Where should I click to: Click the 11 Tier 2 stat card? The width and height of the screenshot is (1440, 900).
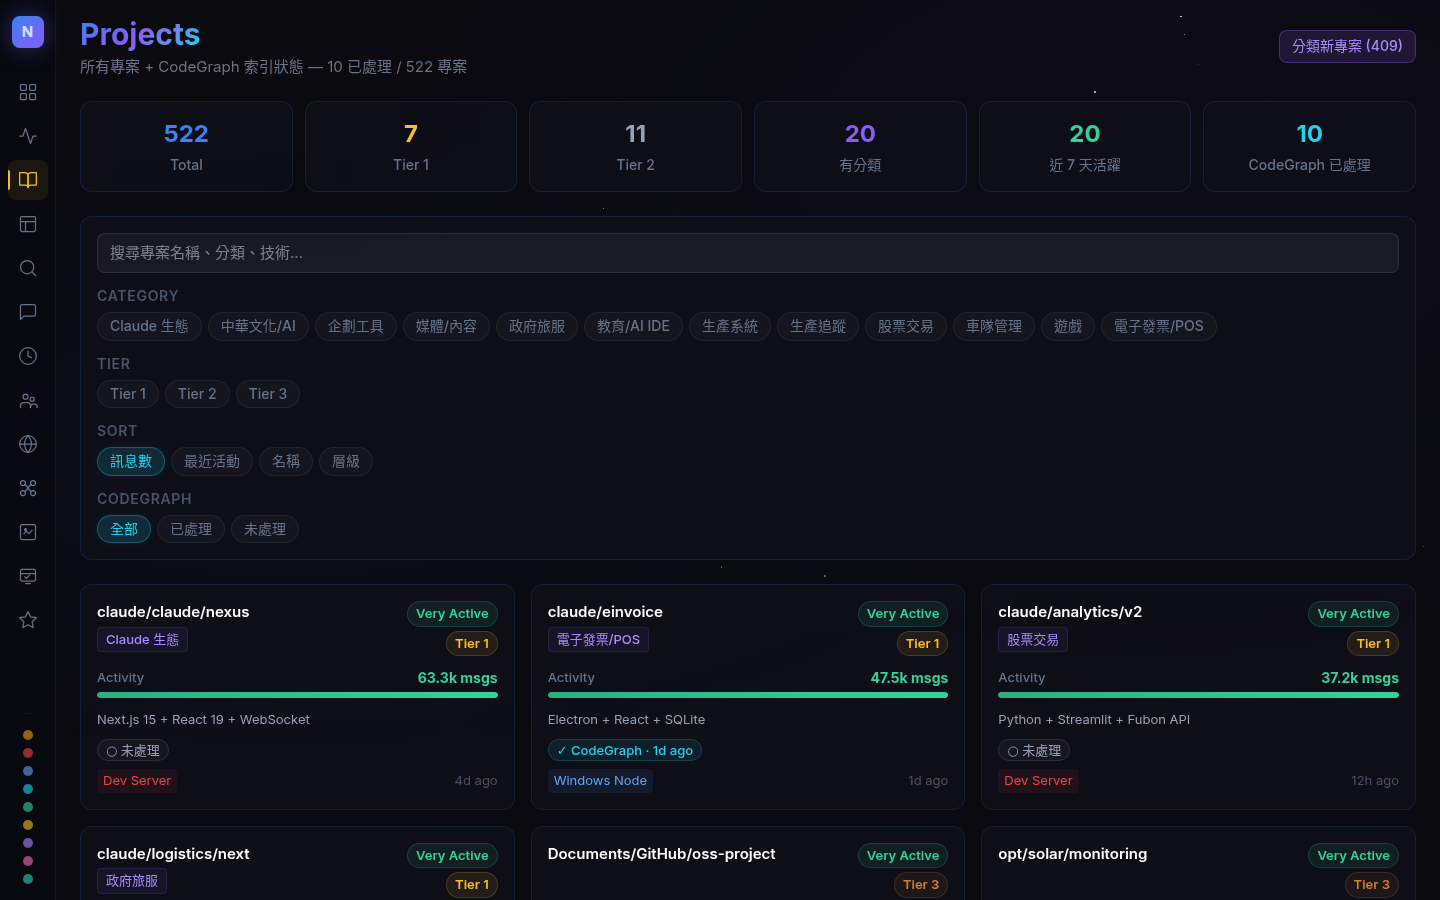pos(636,146)
